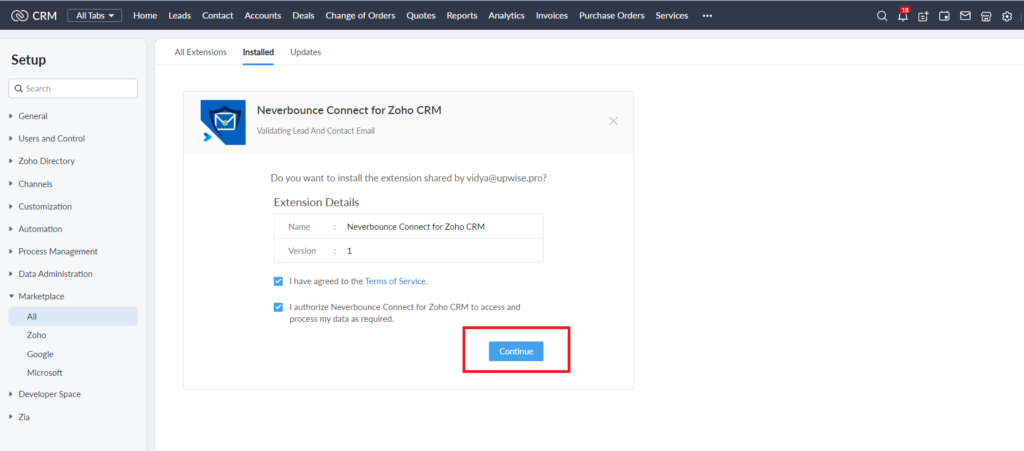Open the mail envelope icon

pos(965,16)
